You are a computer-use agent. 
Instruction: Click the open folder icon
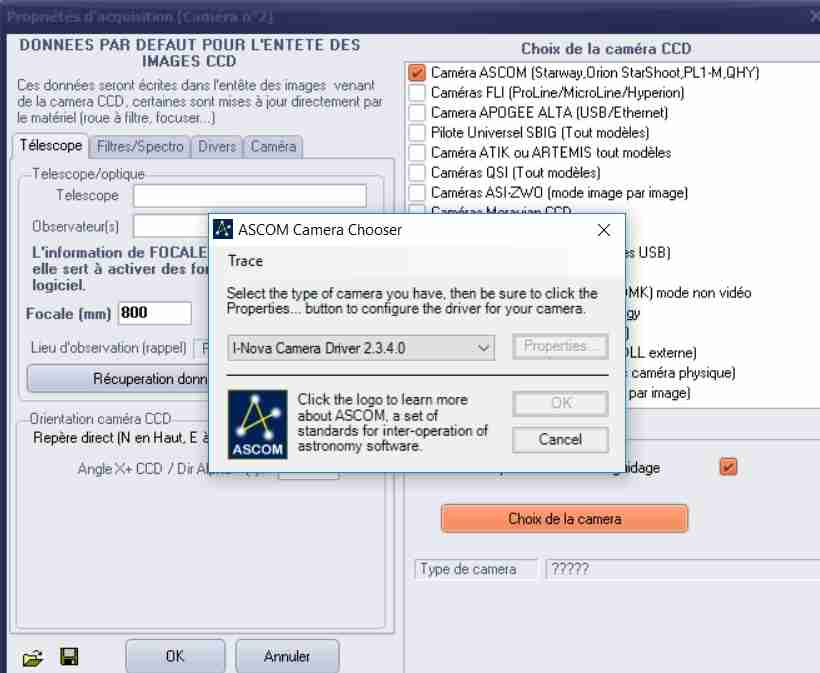33,657
